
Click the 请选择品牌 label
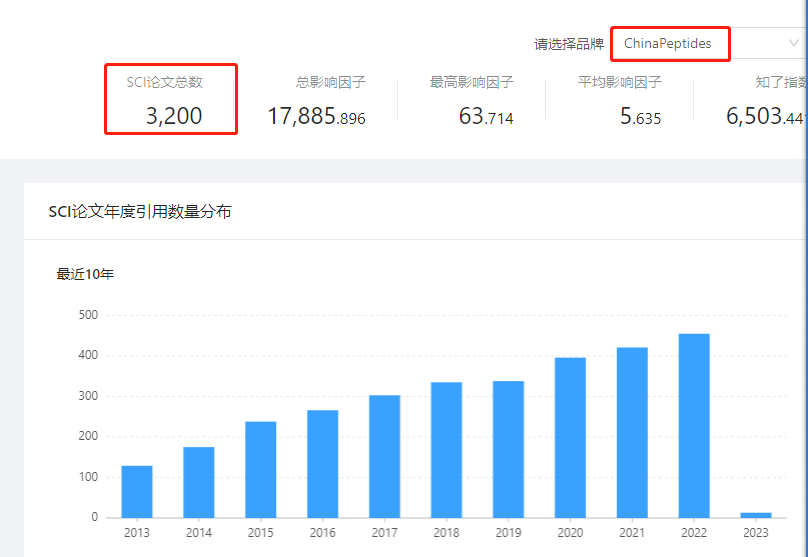[568, 44]
